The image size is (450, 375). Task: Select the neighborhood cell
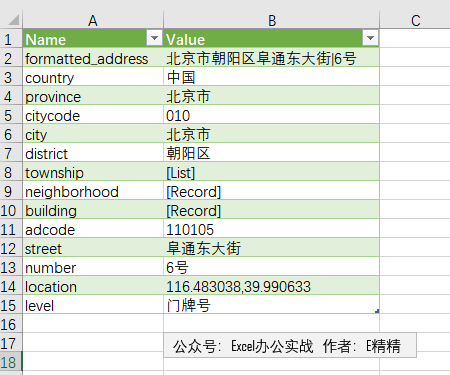pyautogui.click(x=93, y=191)
